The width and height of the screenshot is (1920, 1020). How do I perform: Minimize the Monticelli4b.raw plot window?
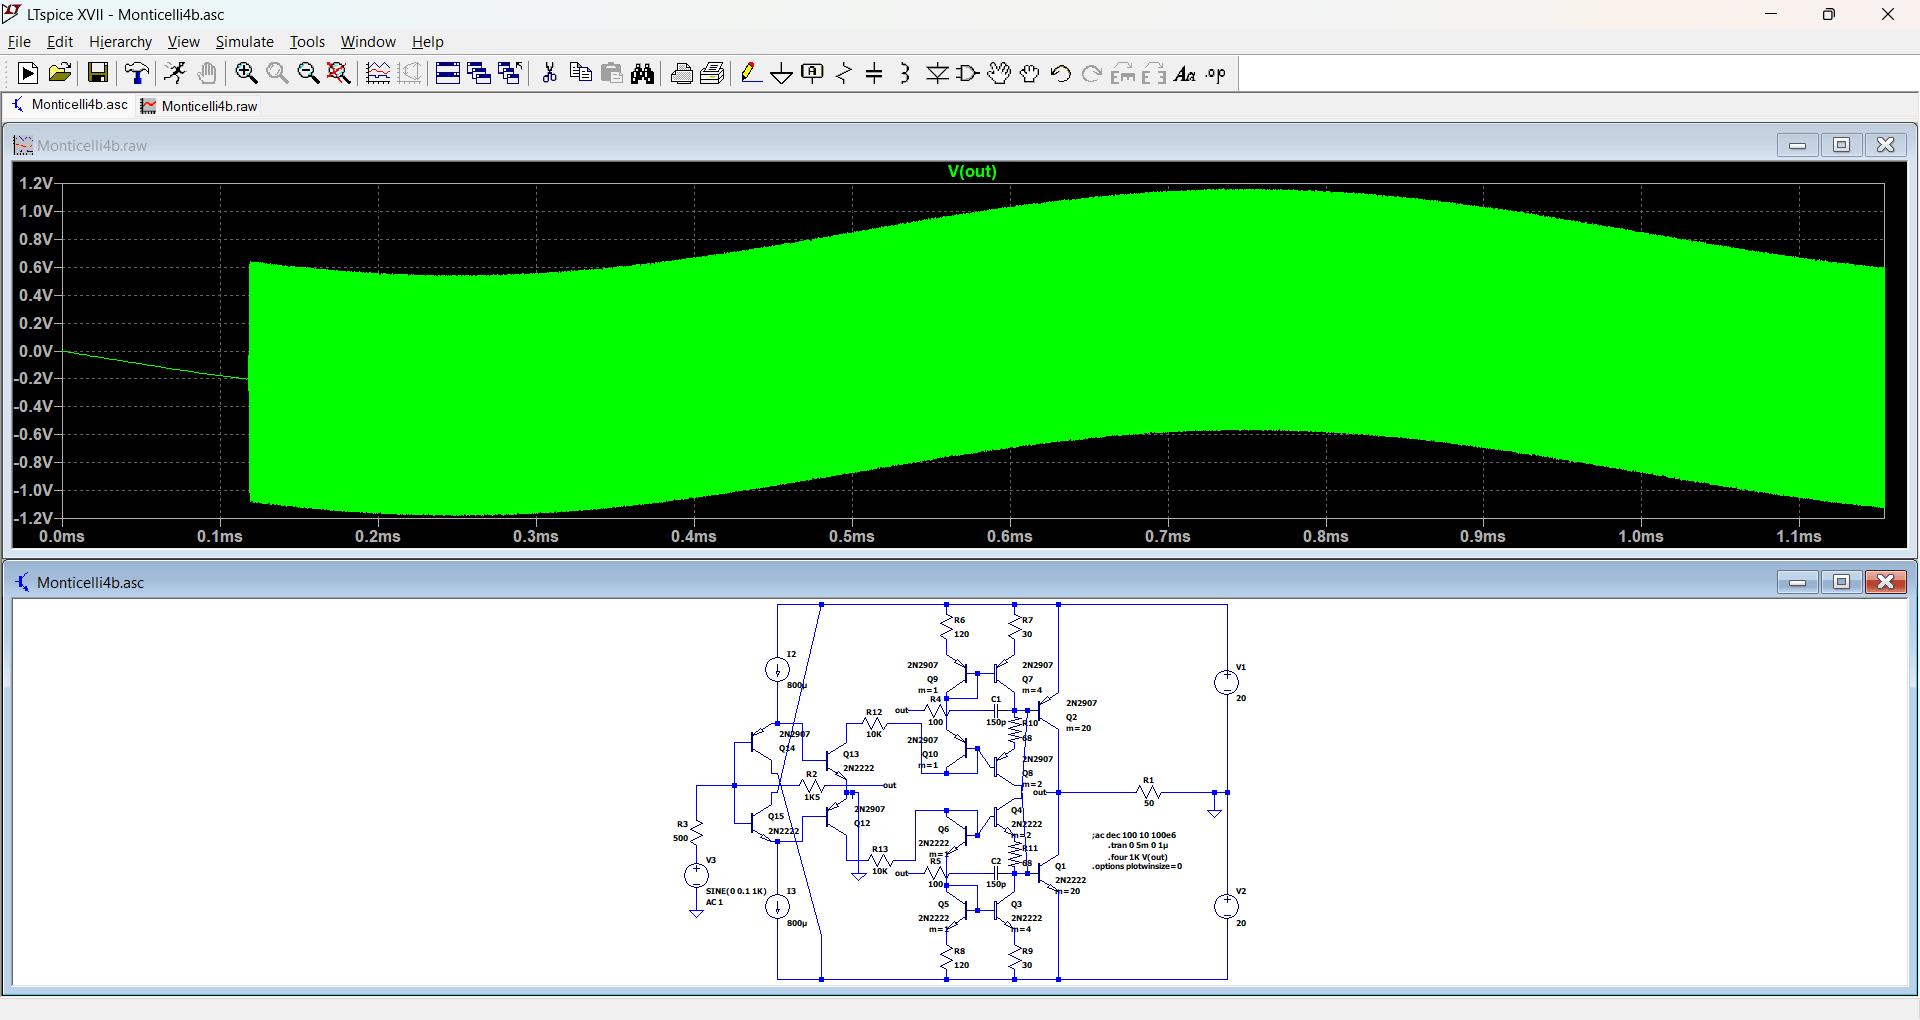pos(1797,145)
